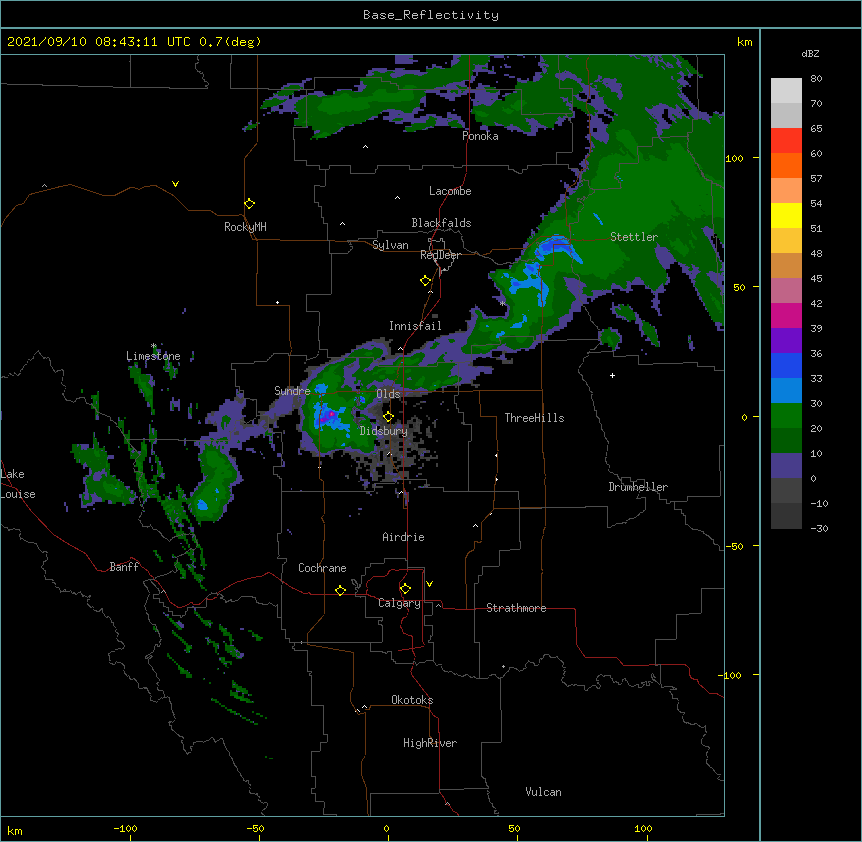Screen dimensions: 862x842
Task: Click the Ponoka city label
Action: click(480, 136)
